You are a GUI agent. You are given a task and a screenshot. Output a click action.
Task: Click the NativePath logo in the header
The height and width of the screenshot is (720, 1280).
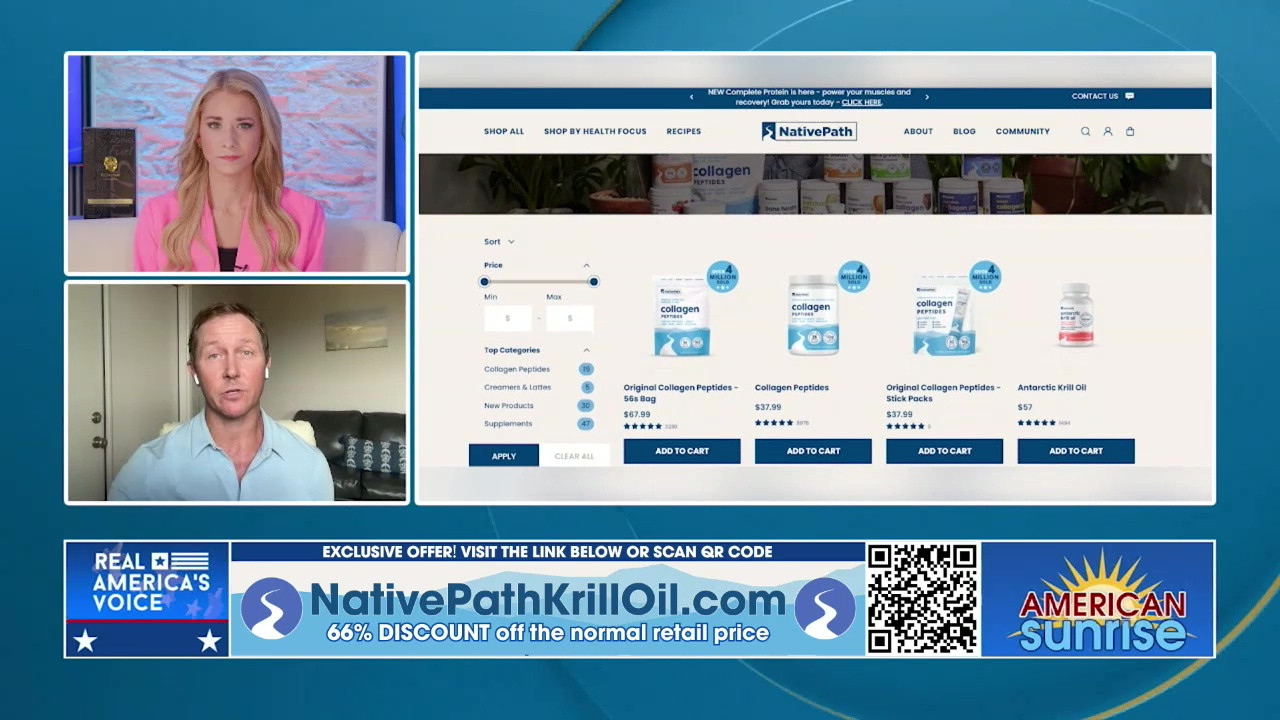809,131
